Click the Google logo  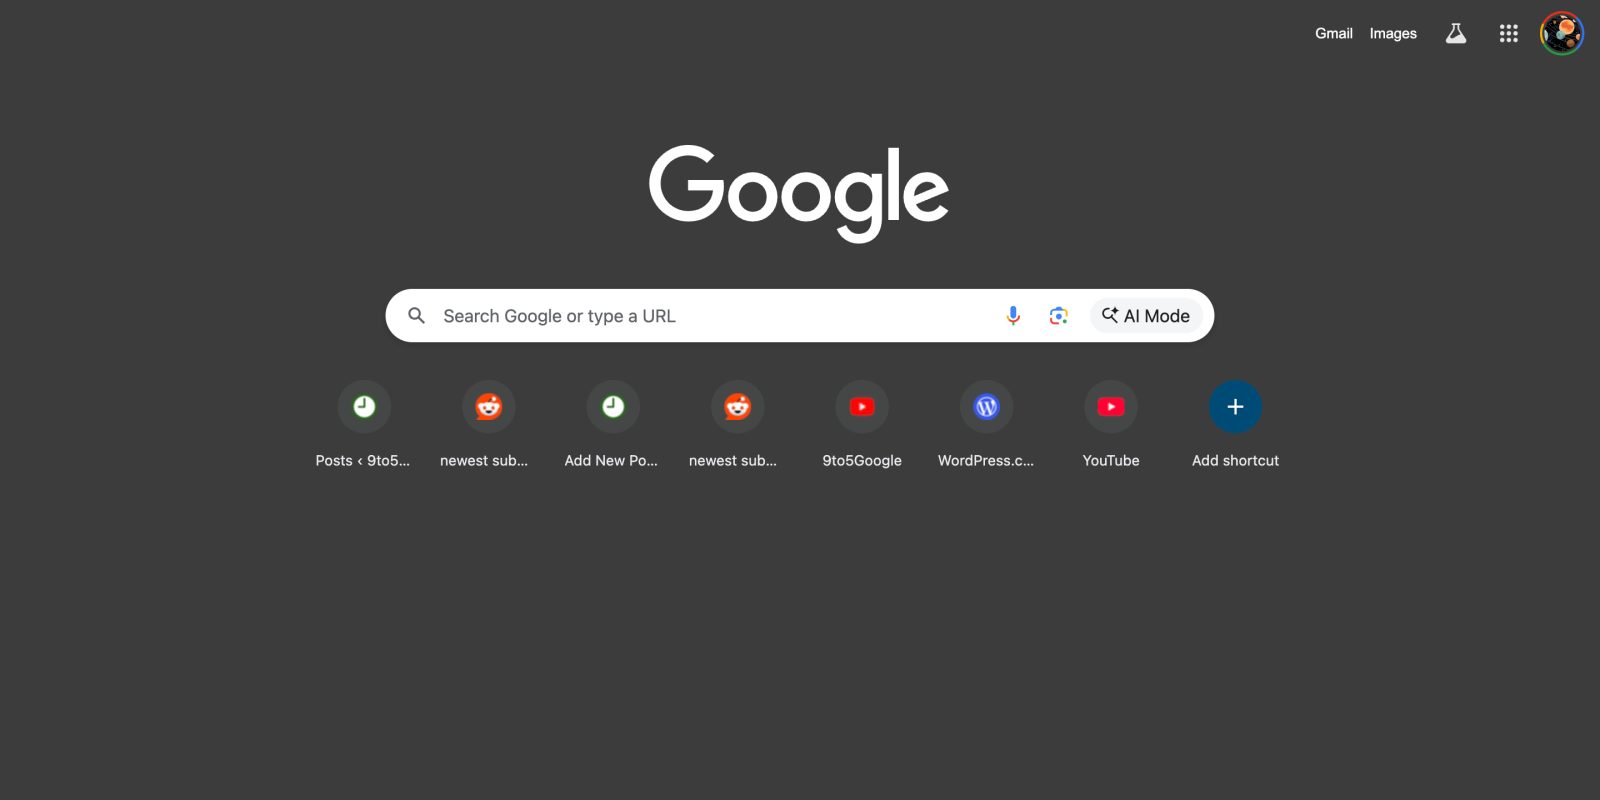point(799,193)
